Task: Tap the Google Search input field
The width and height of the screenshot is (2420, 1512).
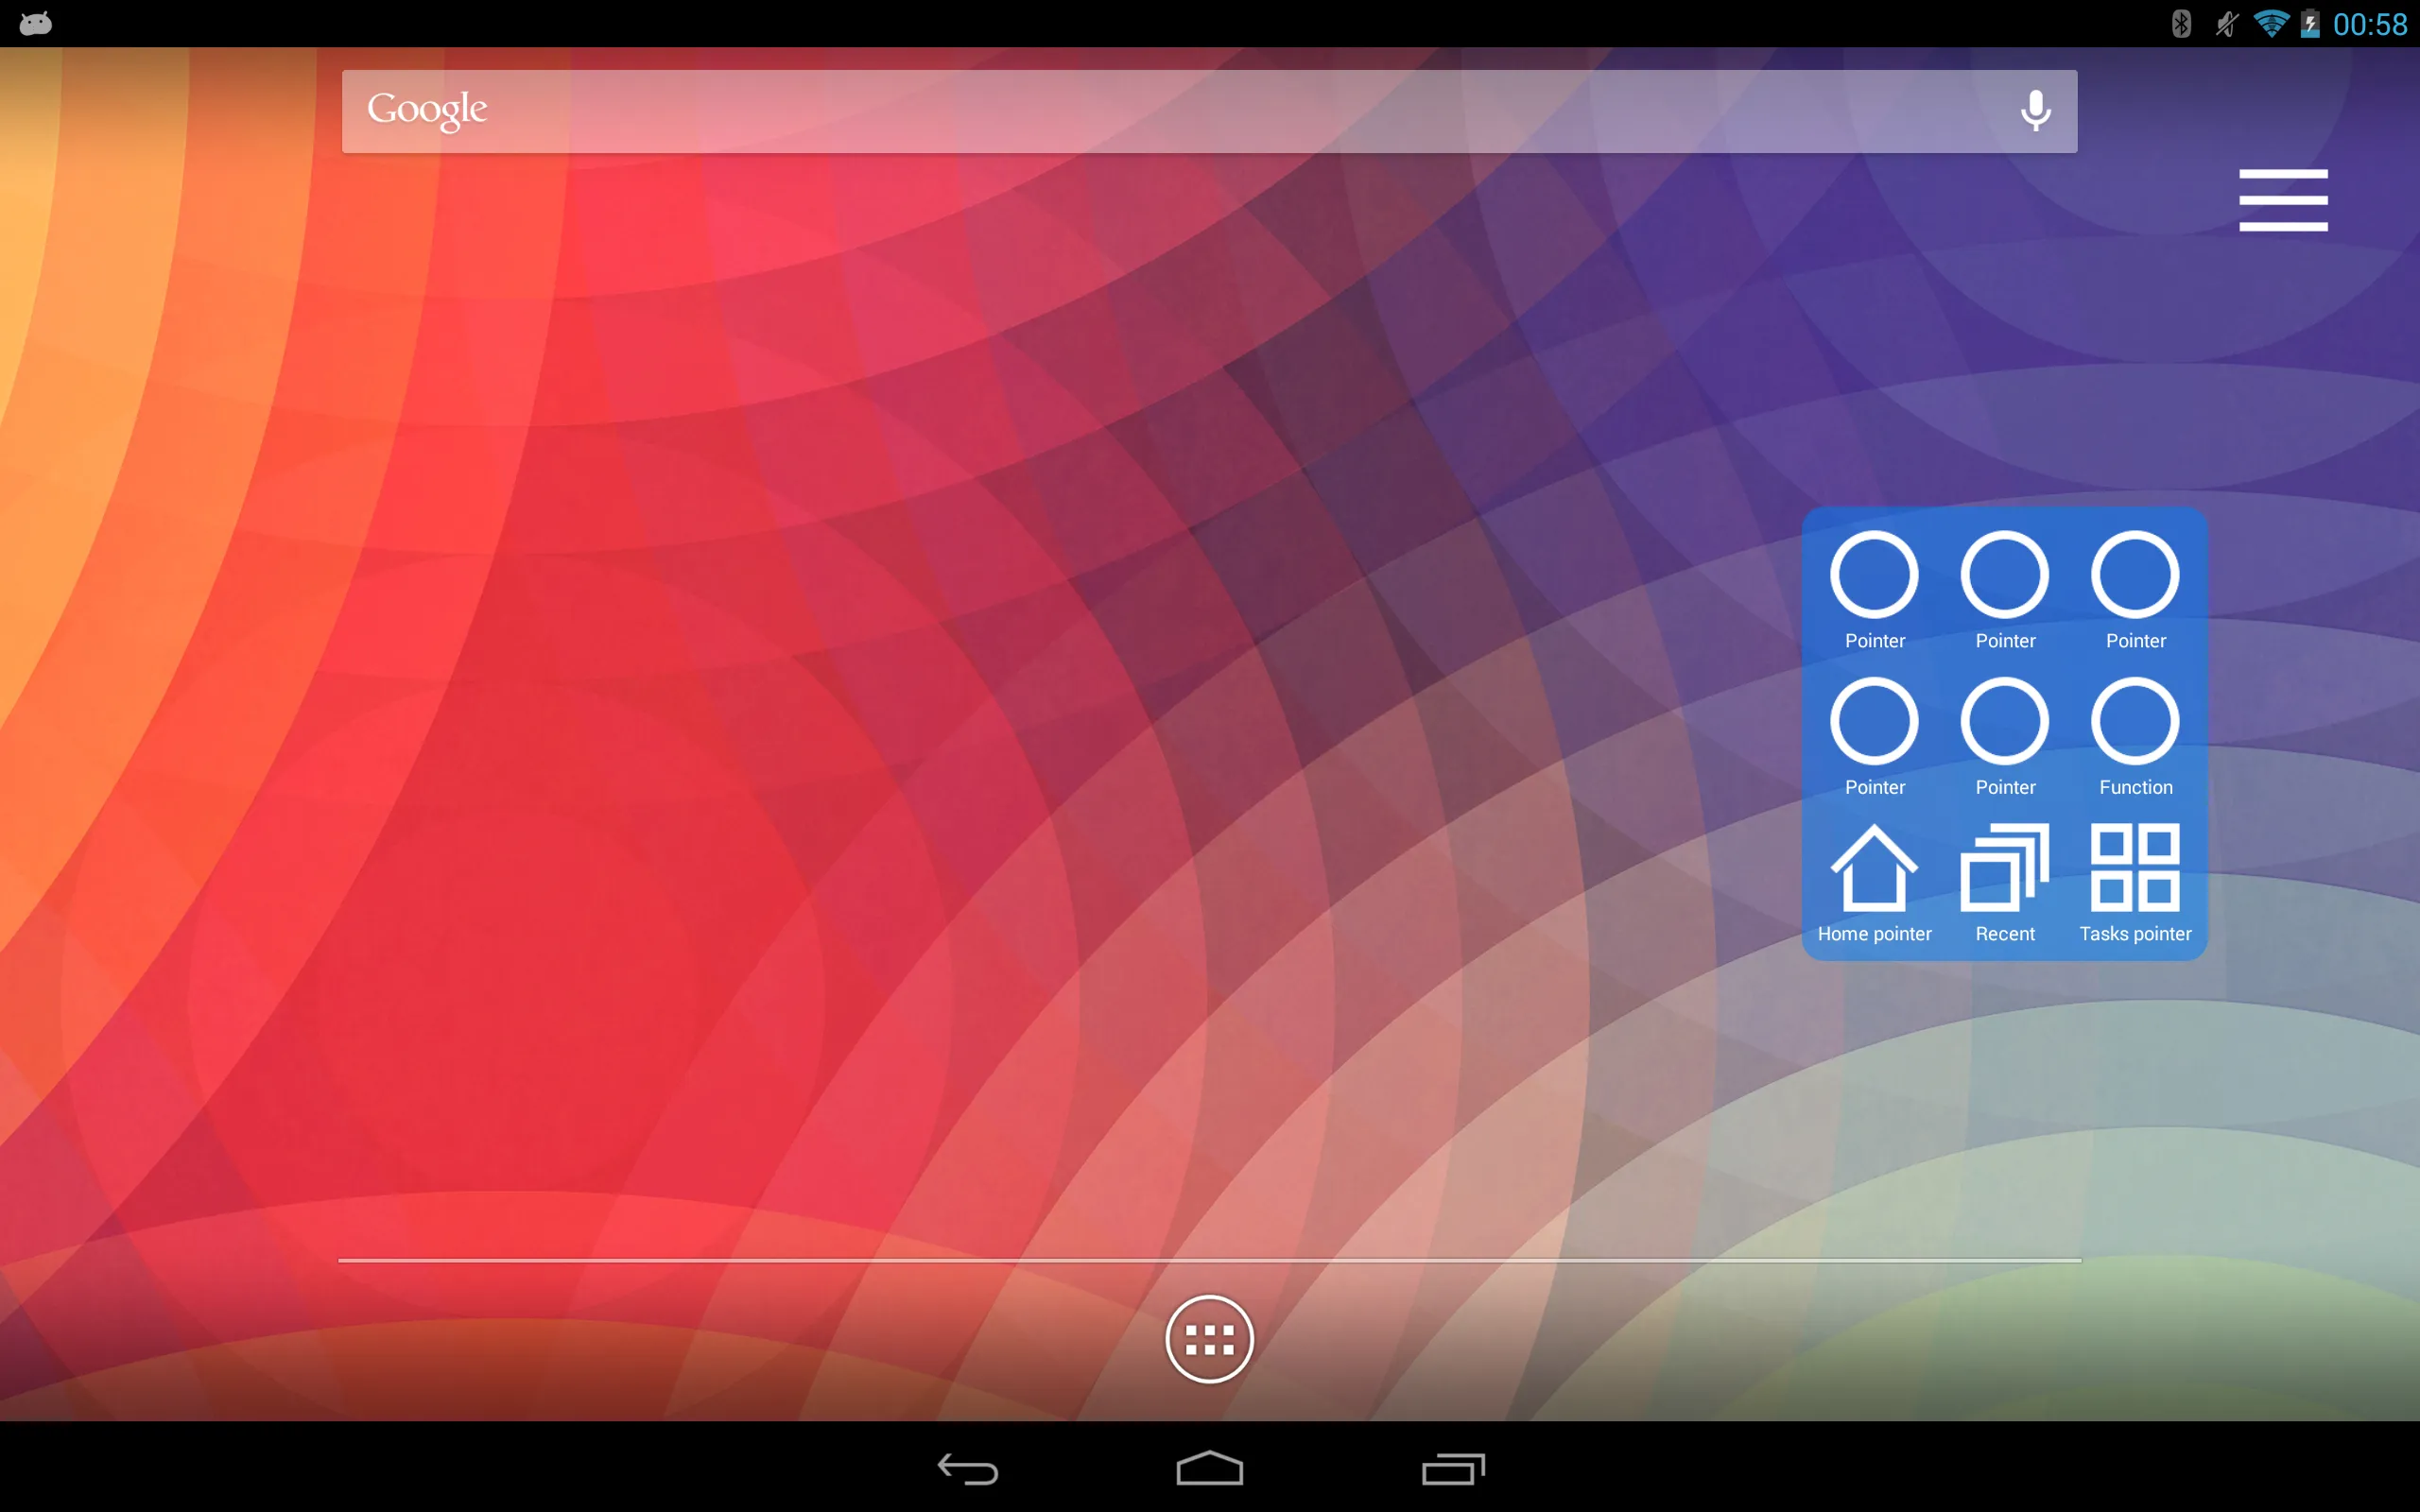Action: [x=1209, y=108]
